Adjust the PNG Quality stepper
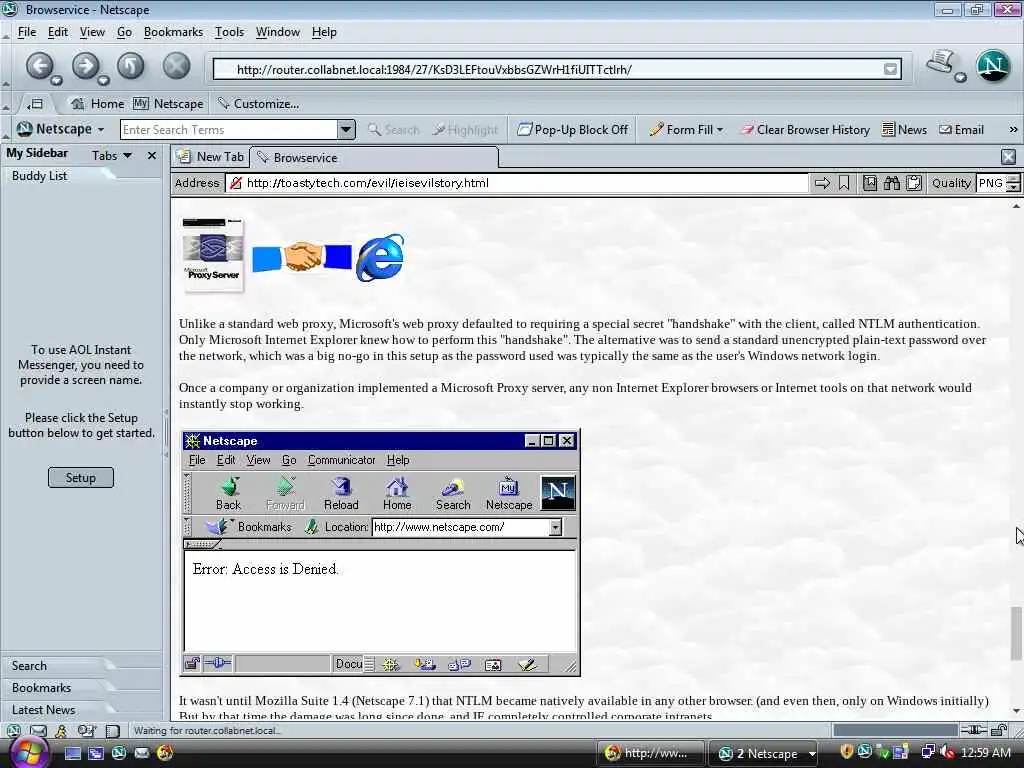Viewport: 1024px width, 768px height. point(1013,184)
